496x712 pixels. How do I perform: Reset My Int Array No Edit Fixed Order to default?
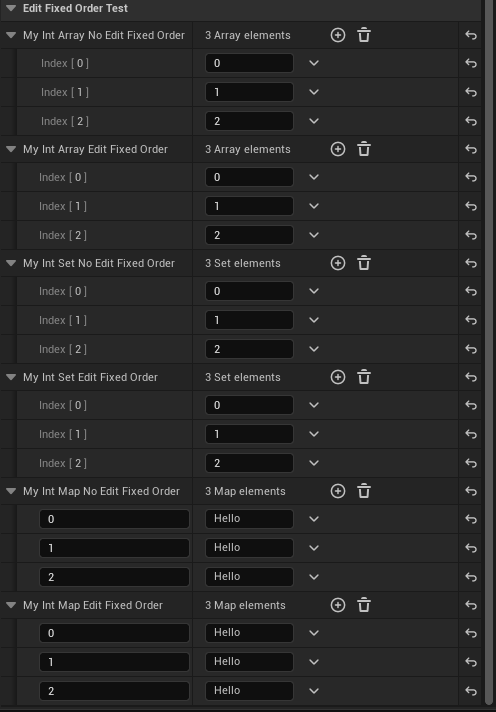pyautogui.click(x=471, y=35)
